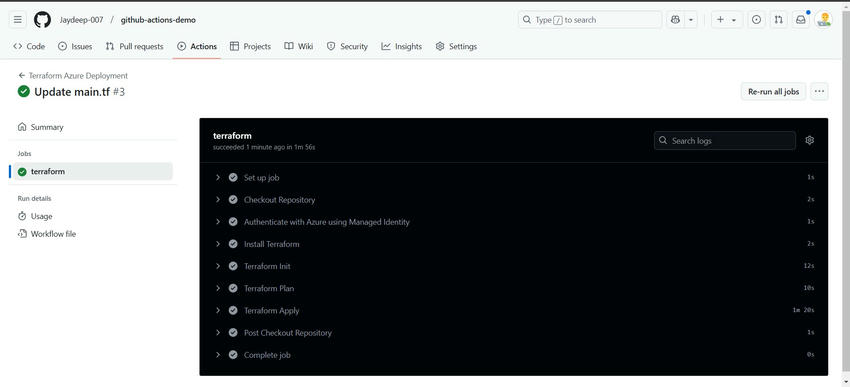Open the create new plus dropdown
Viewport: 850px width, 387px height.
tap(726, 20)
